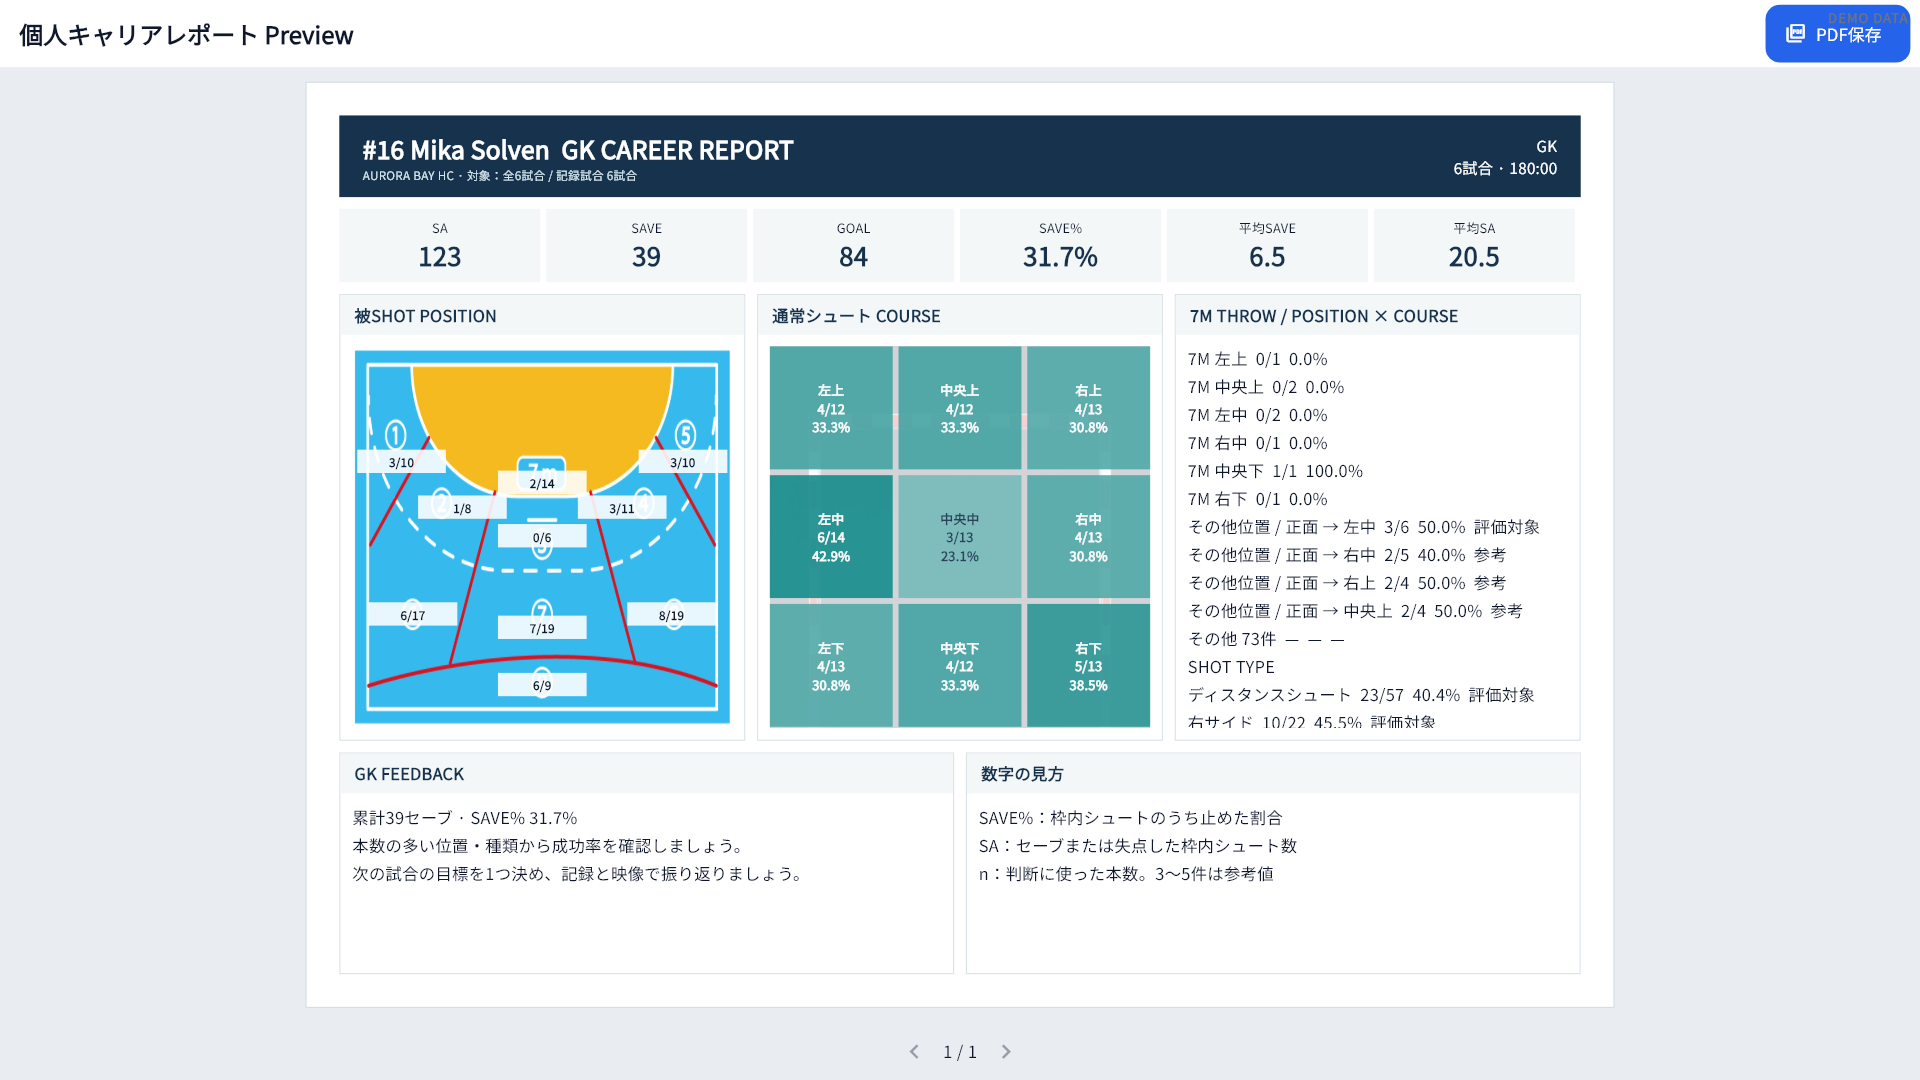The width and height of the screenshot is (1920, 1080).
Task: Click the 2/14 shot position label
Action: [x=542, y=483]
